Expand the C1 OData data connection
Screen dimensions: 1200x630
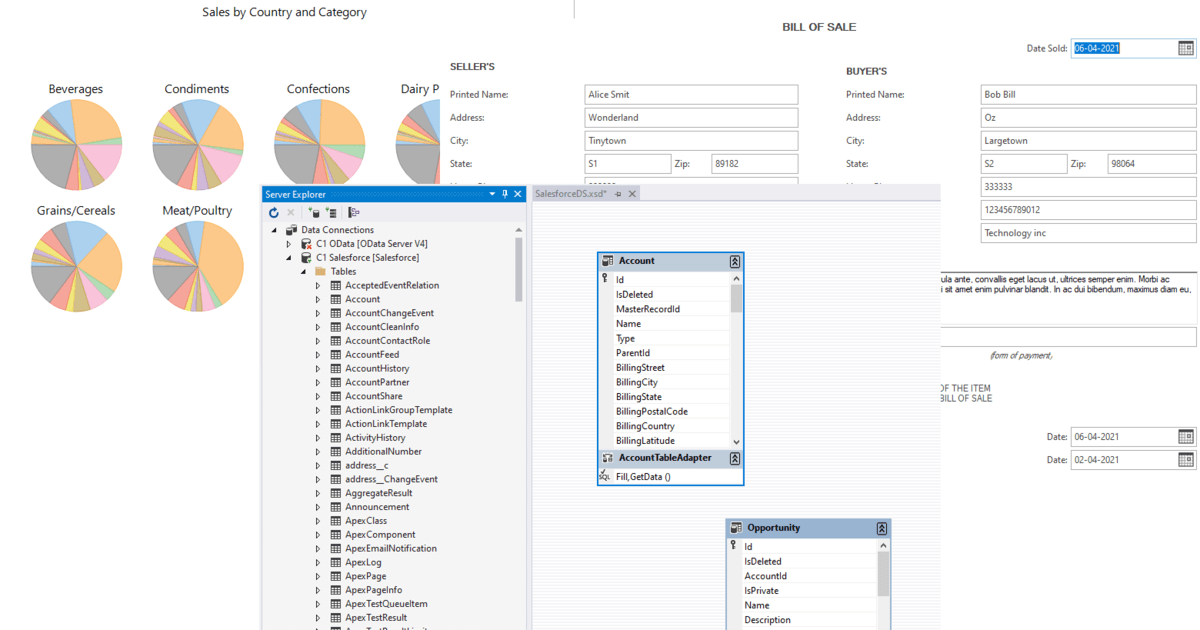pyautogui.click(x=288, y=243)
